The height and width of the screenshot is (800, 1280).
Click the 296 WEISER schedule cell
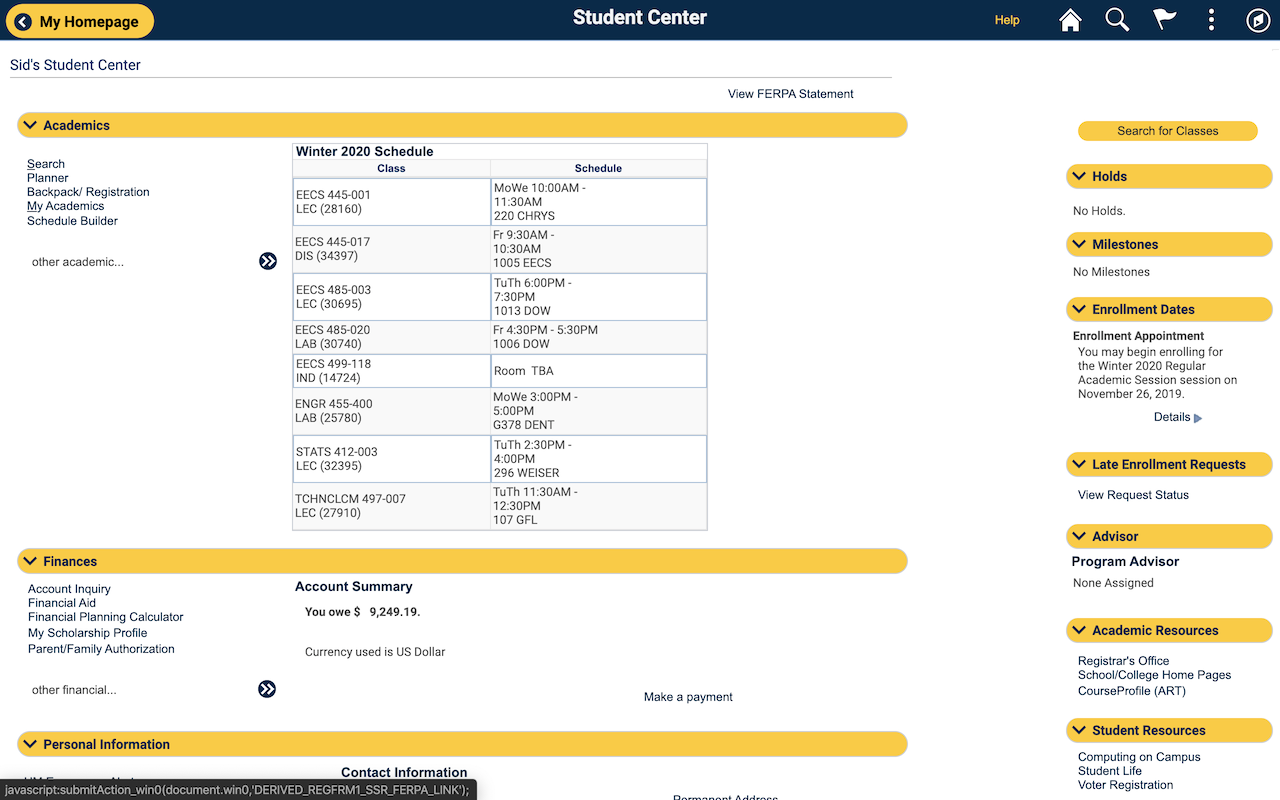pyautogui.click(x=598, y=459)
